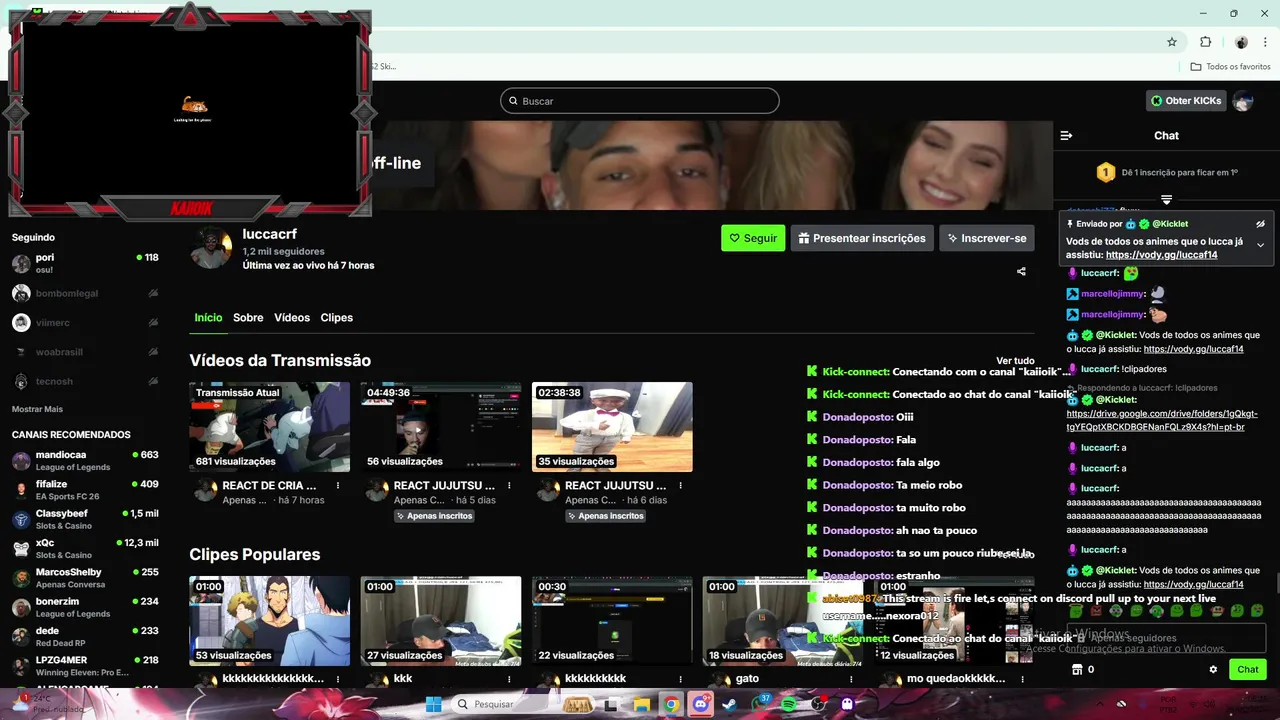Screen dimensions: 1280x720
Task: Open recommended channel bonerzim
Action: click(x=85, y=607)
